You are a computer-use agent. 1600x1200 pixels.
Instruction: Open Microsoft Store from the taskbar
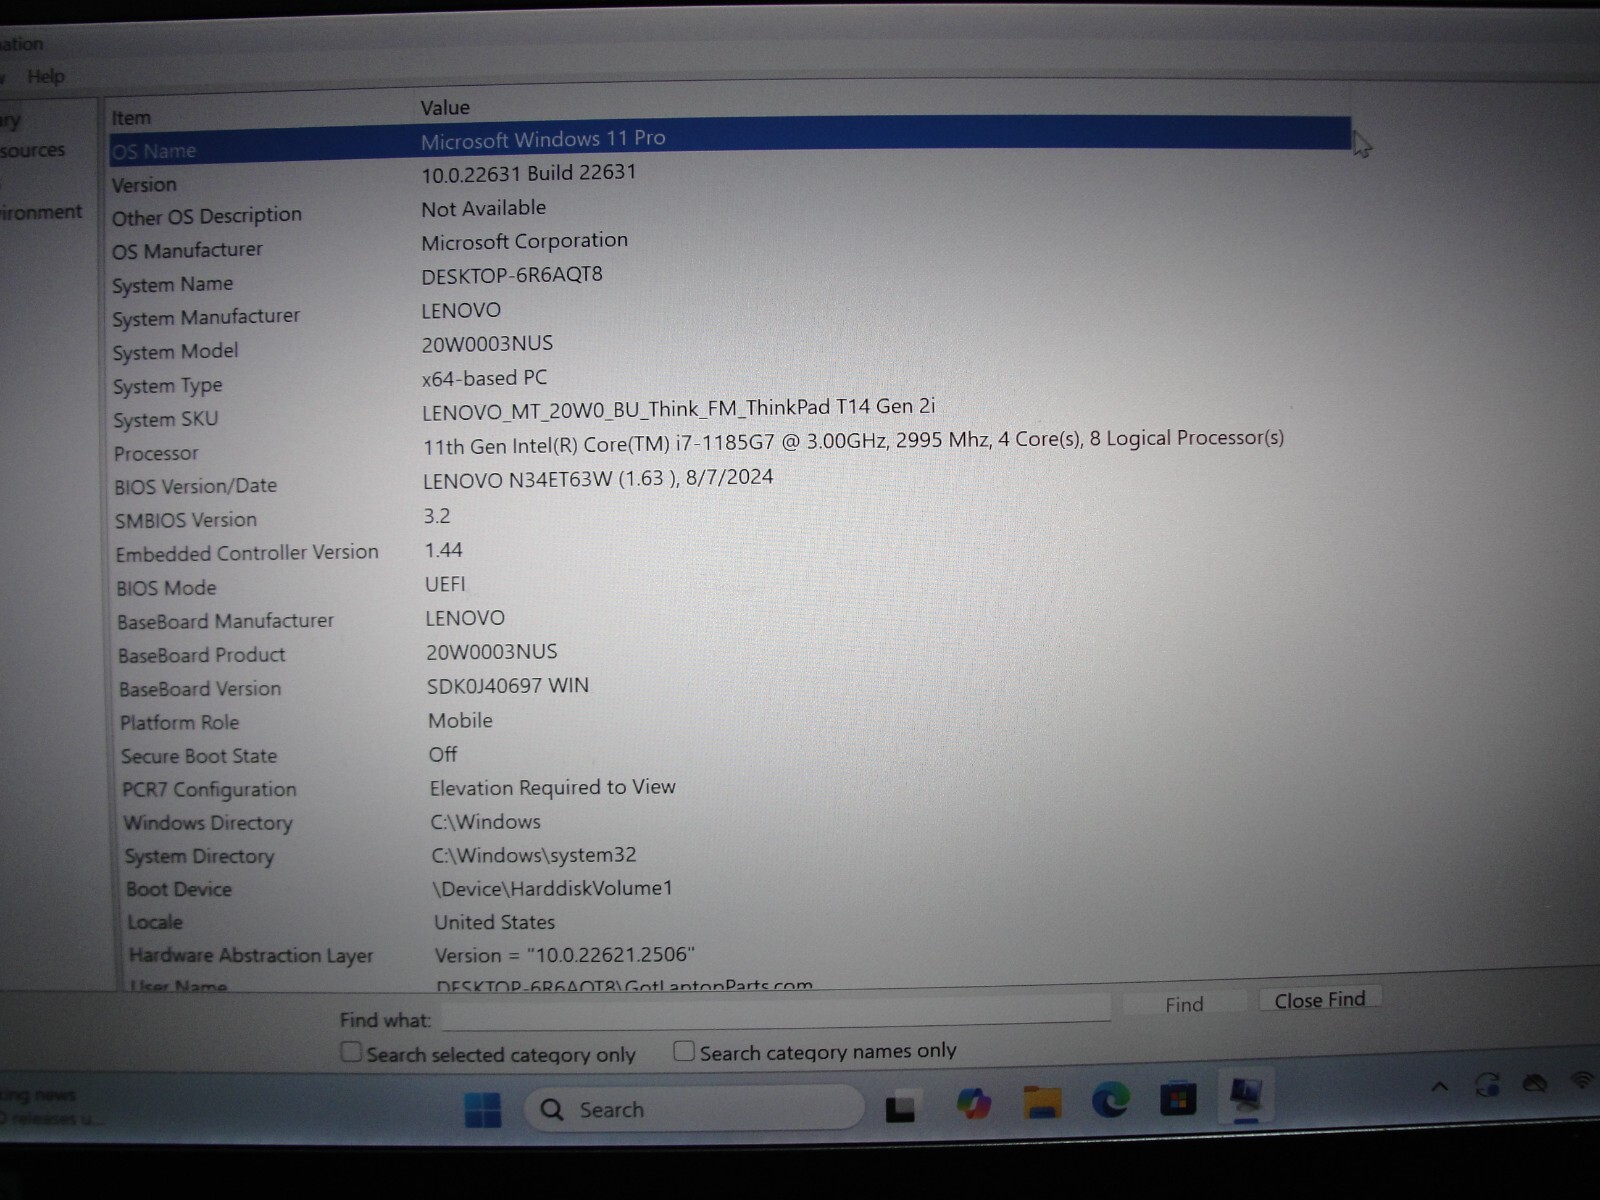(x=1177, y=1099)
